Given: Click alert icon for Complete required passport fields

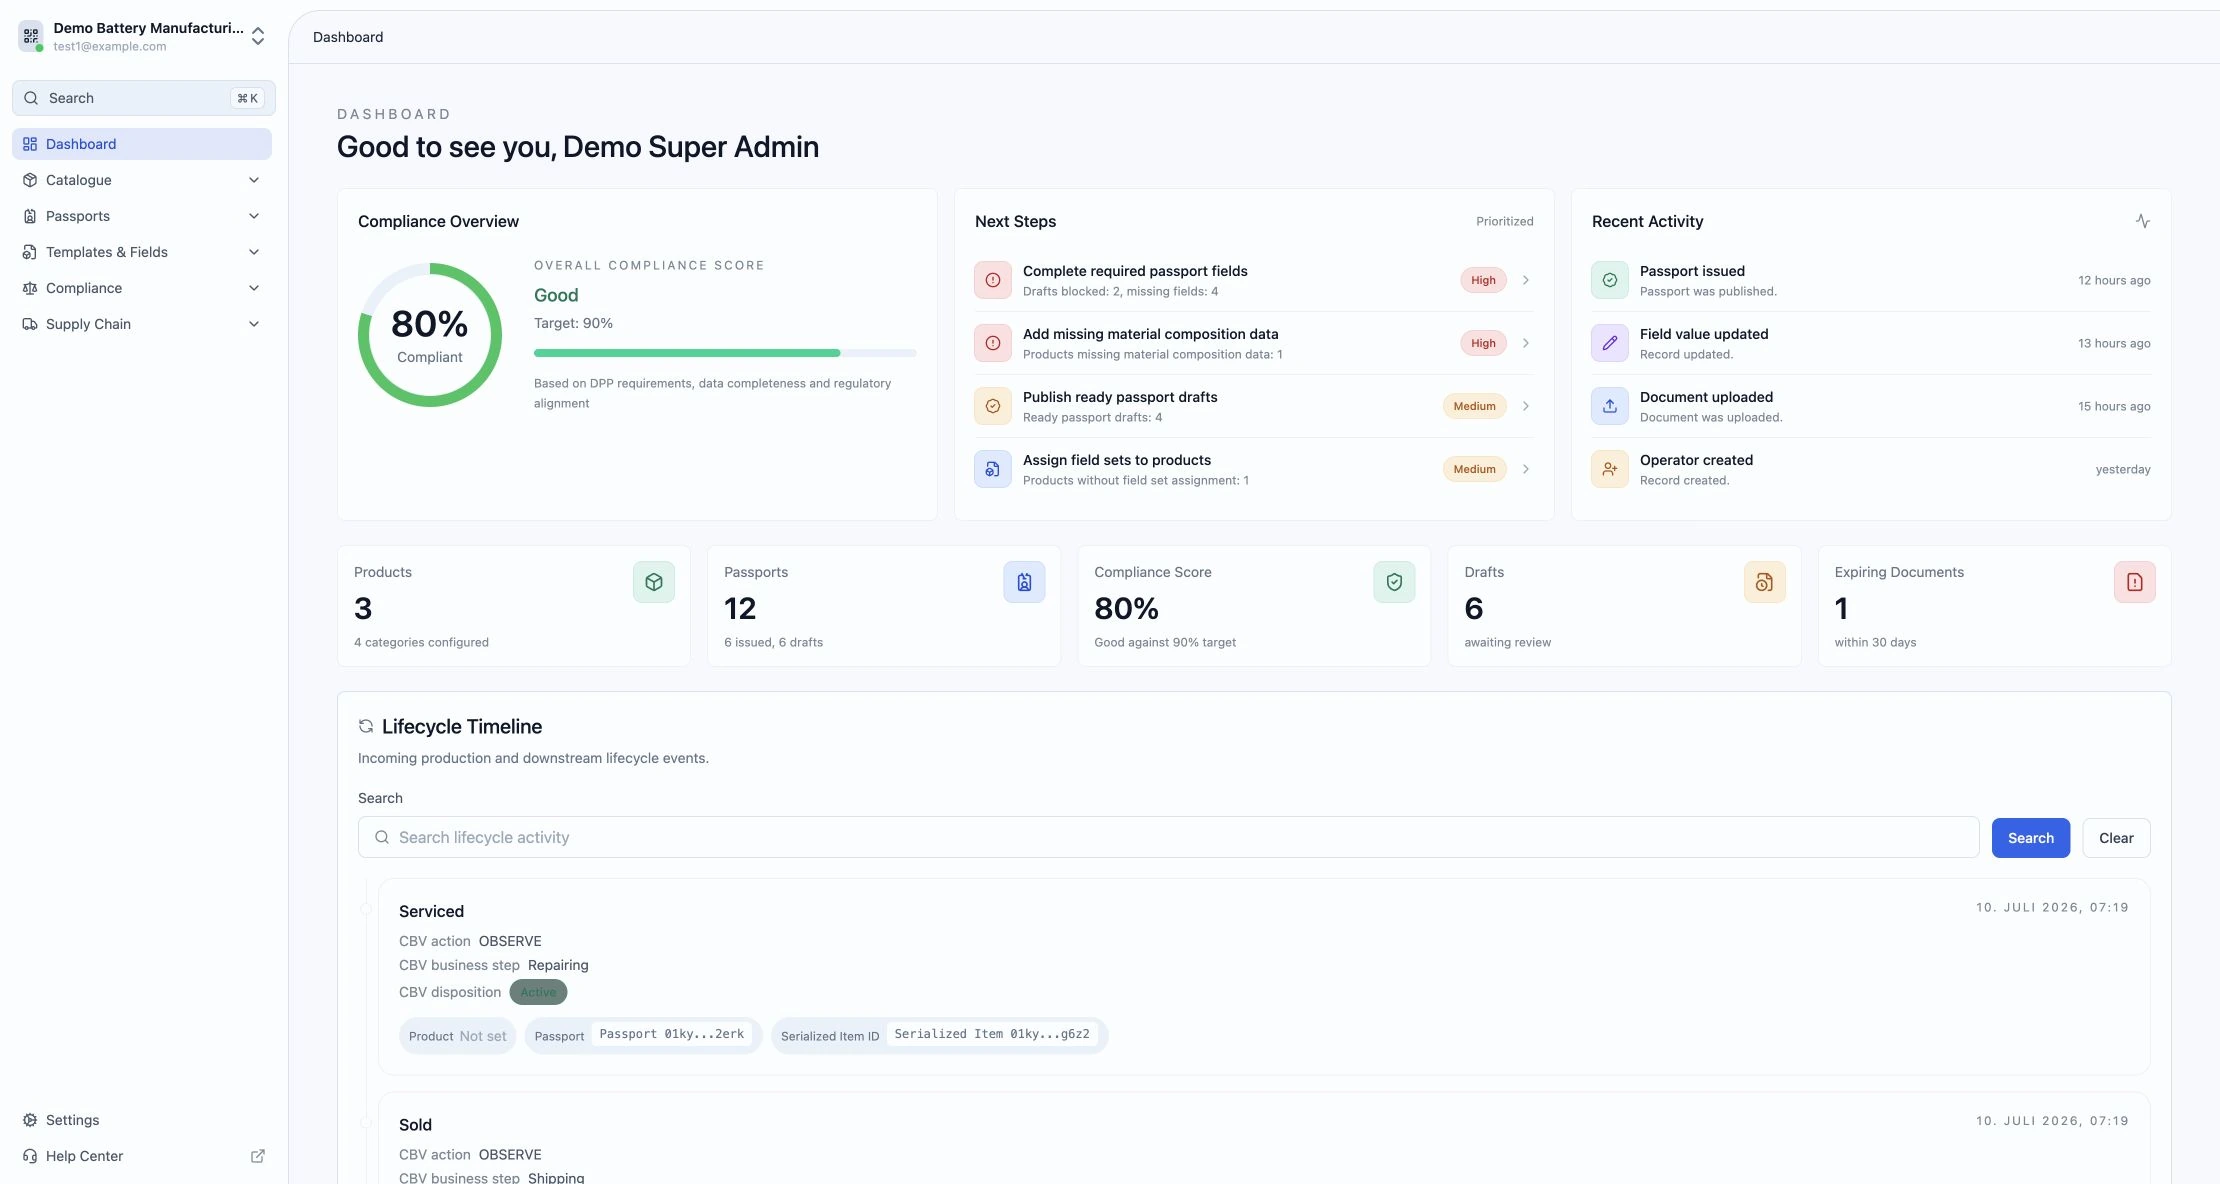Looking at the screenshot, I should click(993, 280).
